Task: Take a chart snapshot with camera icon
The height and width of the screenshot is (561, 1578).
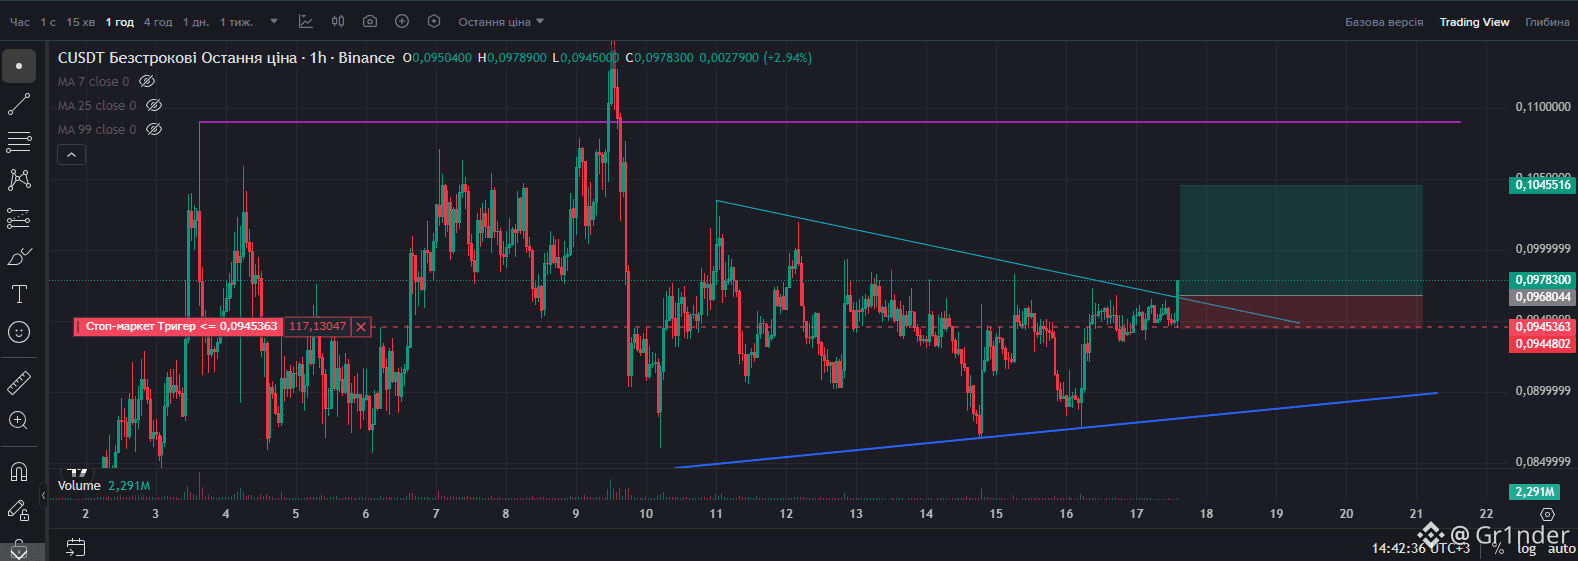Action: coord(370,21)
